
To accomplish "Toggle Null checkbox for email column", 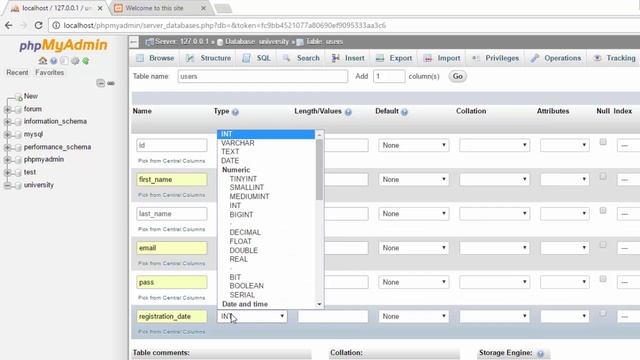I will point(603,245).
